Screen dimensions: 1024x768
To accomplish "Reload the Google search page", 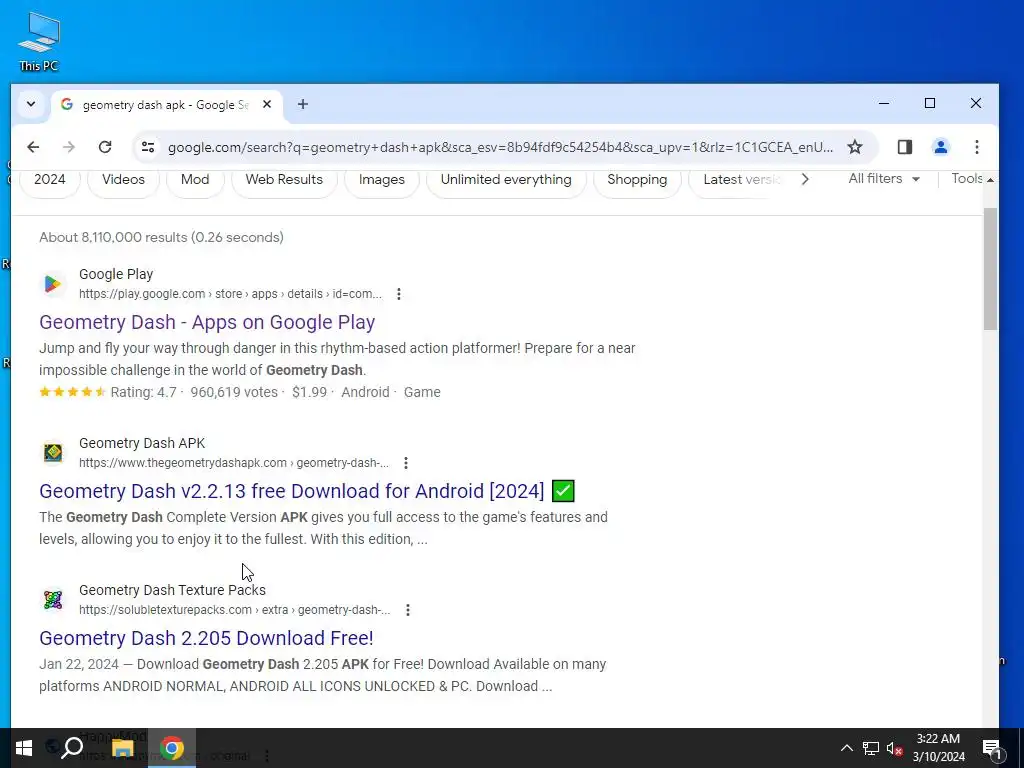I will (105, 147).
